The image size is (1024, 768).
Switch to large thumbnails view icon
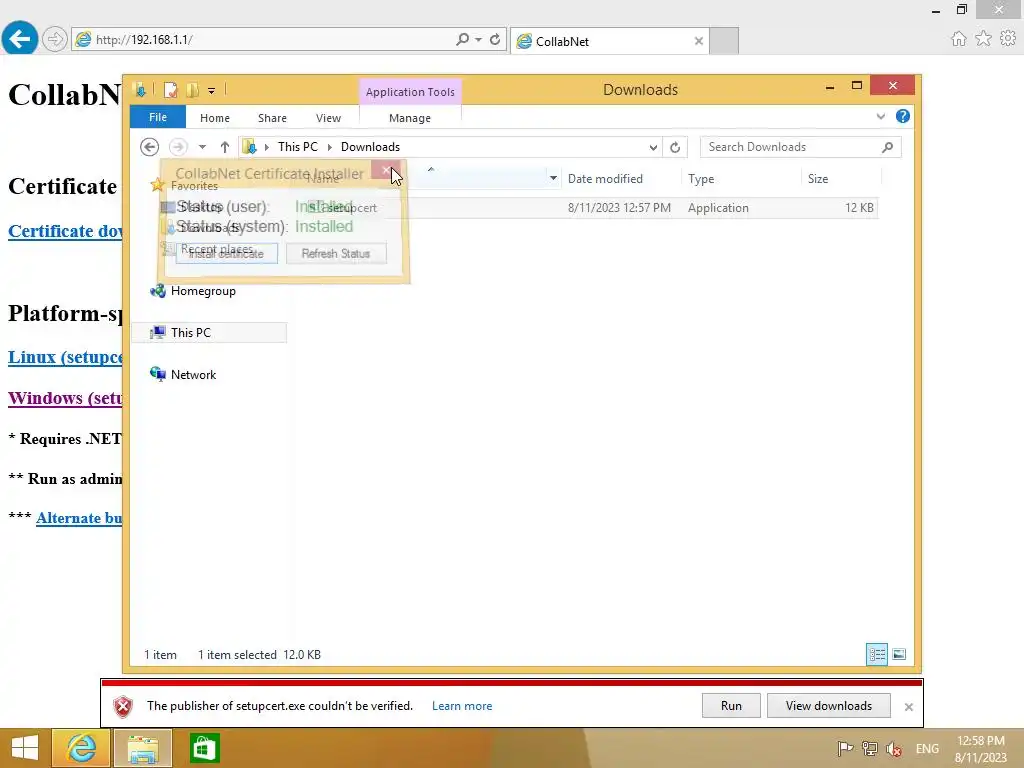[899, 654]
